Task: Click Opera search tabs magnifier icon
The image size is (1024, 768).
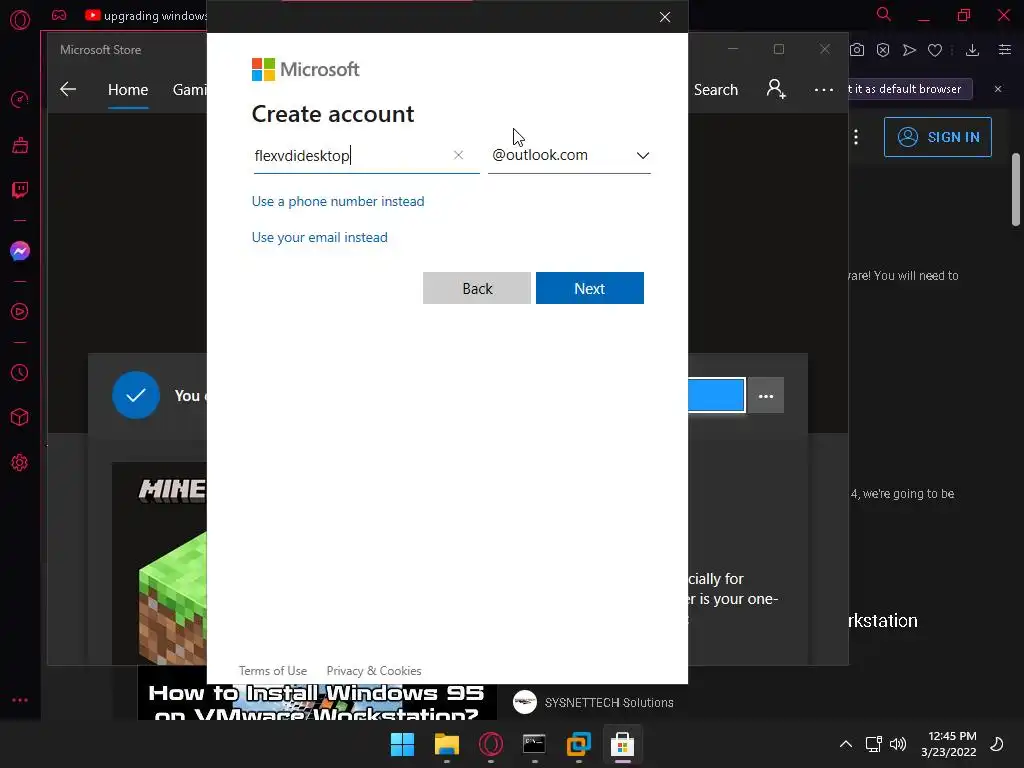Action: pyautogui.click(x=884, y=14)
